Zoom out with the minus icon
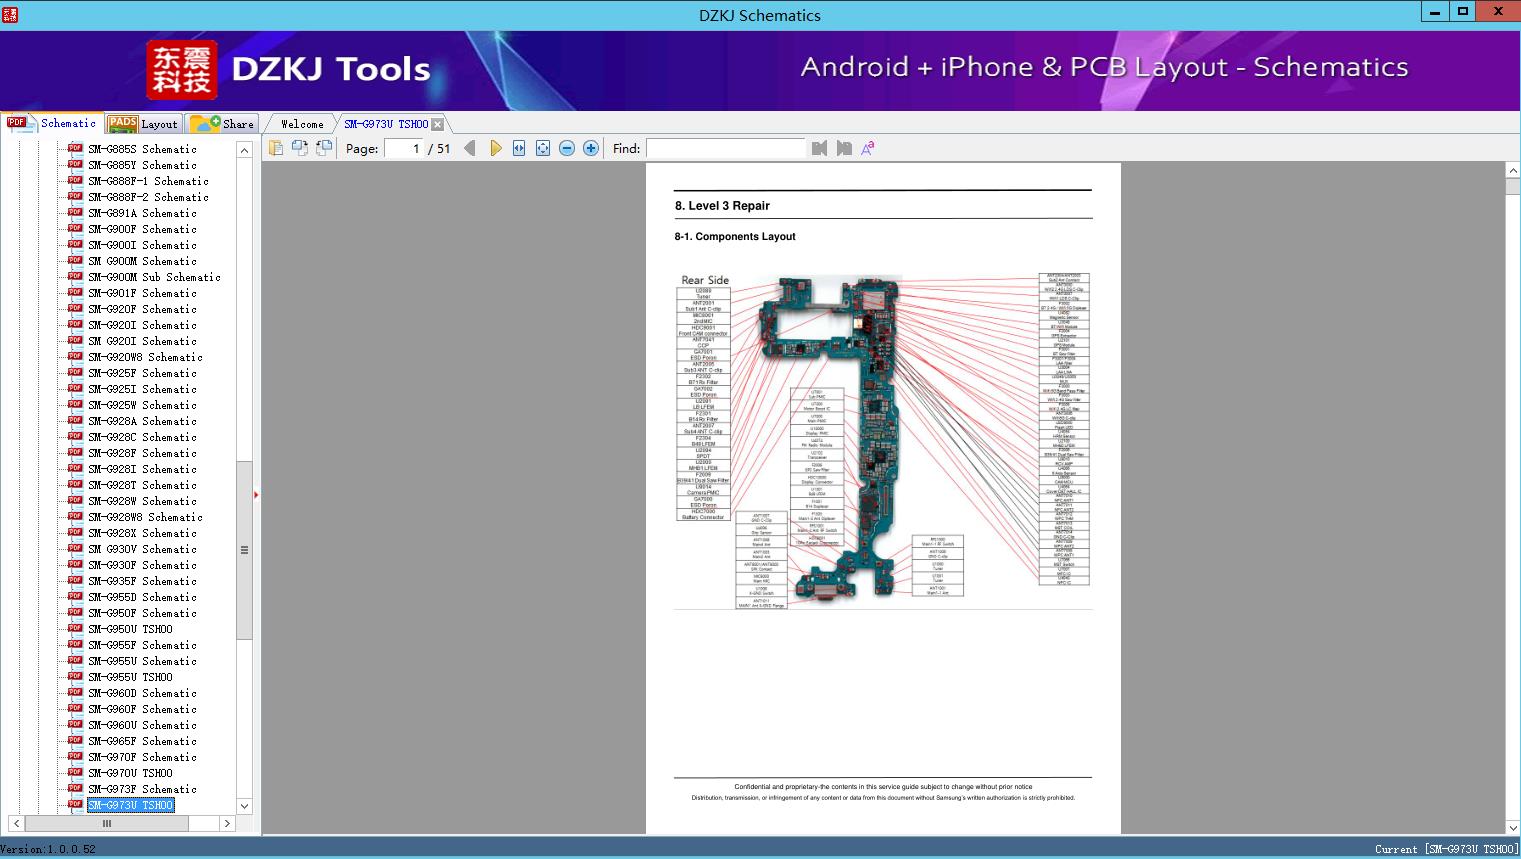1521x859 pixels. tap(567, 148)
